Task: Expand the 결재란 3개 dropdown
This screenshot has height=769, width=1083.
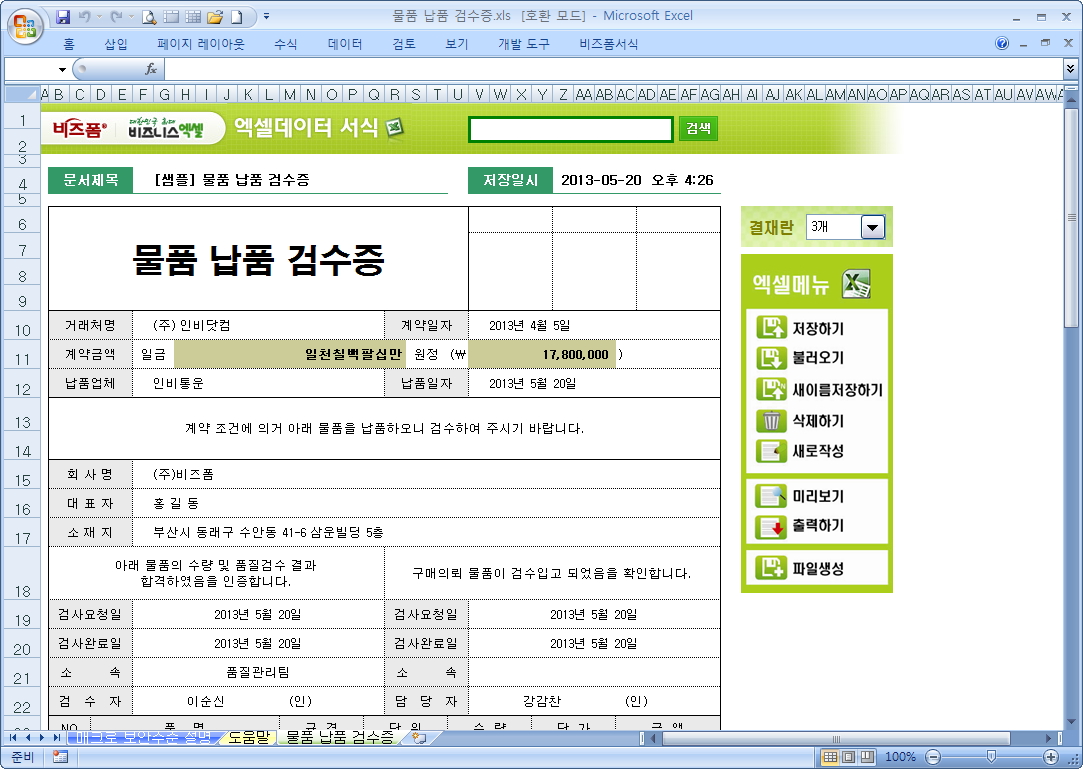Action: pyautogui.click(x=873, y=228)
